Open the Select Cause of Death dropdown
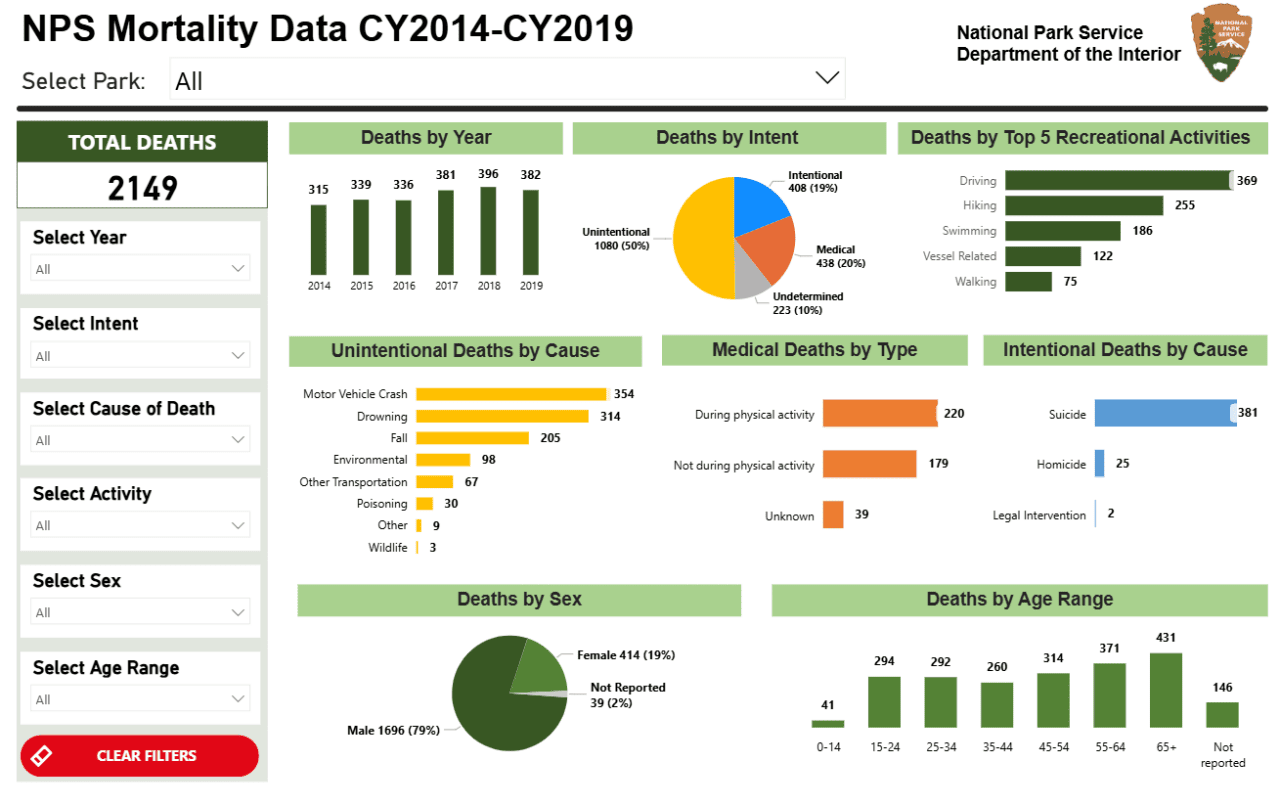1280x806 pixels. [x=141, y=440]
